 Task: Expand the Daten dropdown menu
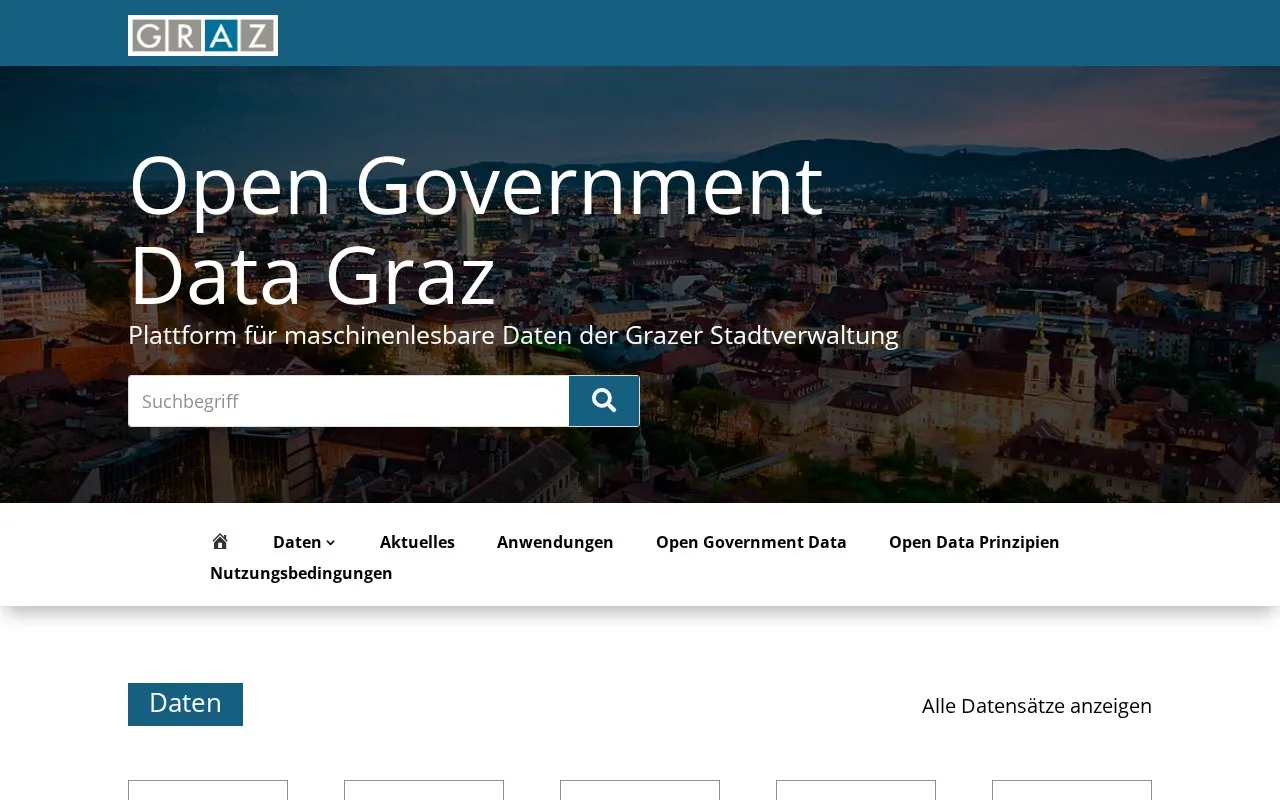click(x=304, y=542)
